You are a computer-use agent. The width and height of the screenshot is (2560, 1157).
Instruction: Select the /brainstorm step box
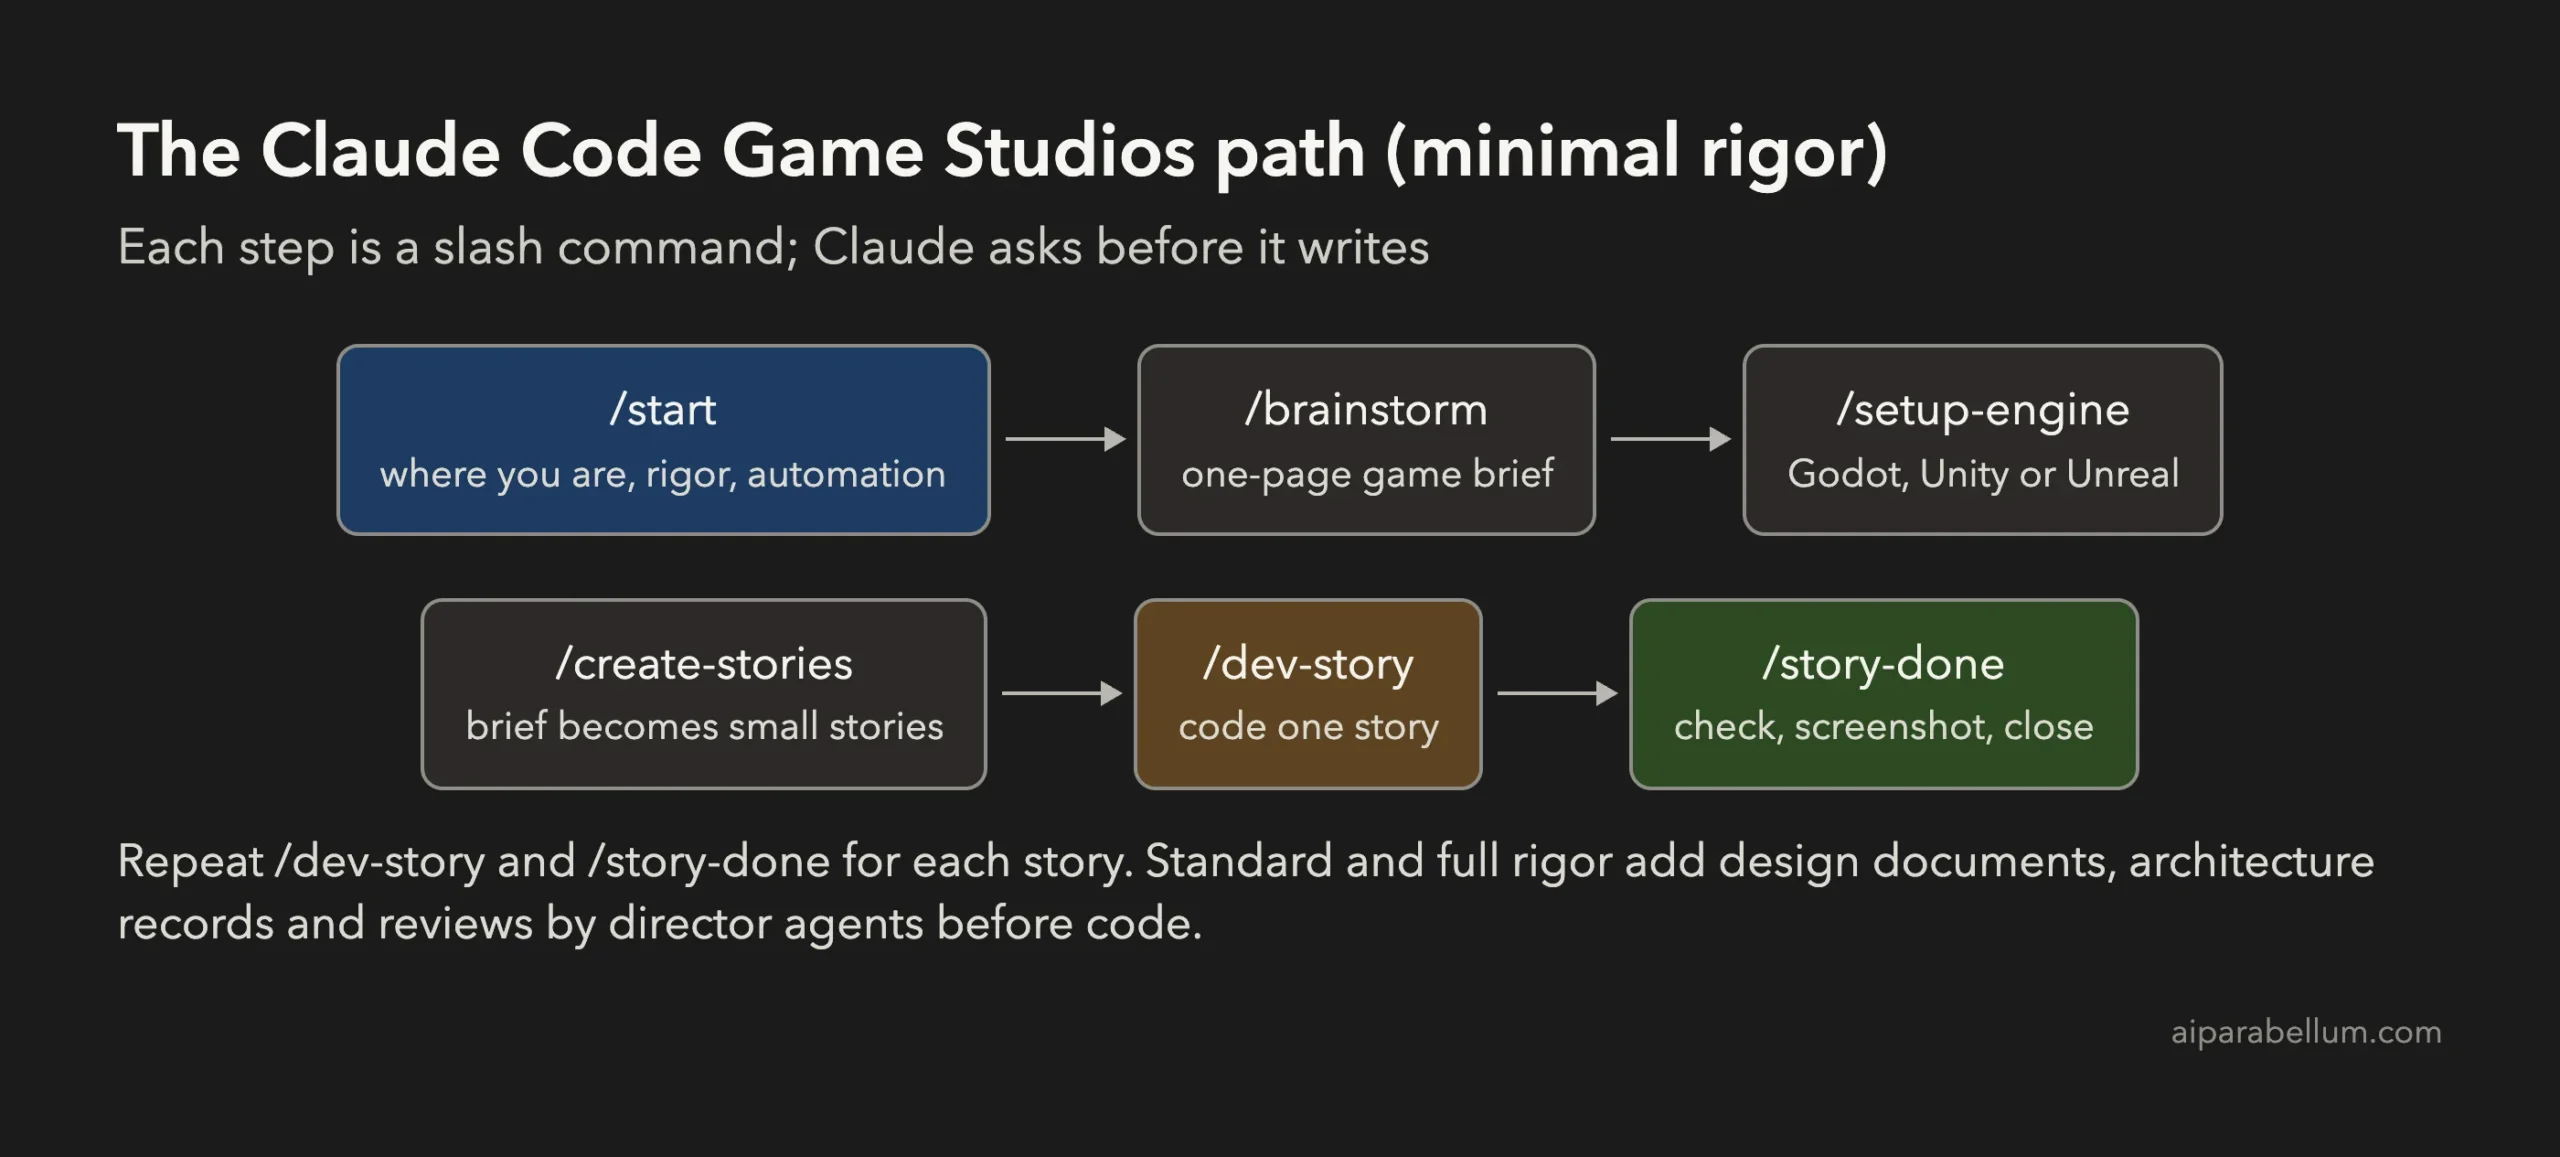point(1366,440)
